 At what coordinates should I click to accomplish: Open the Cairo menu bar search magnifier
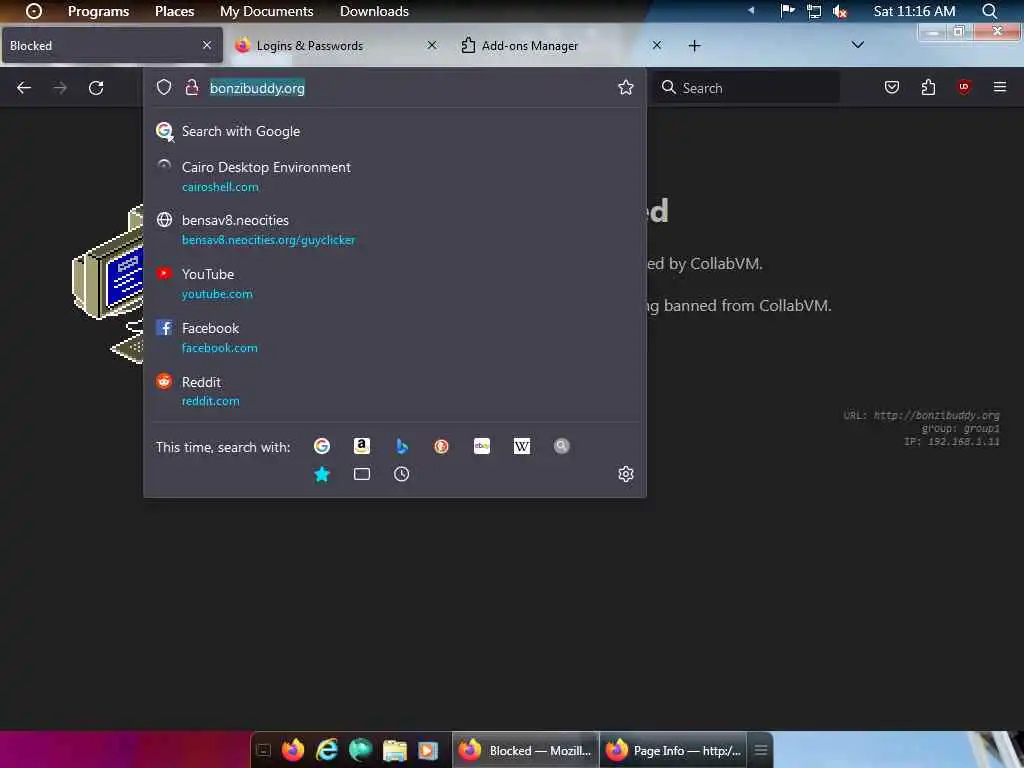(990, 11)
